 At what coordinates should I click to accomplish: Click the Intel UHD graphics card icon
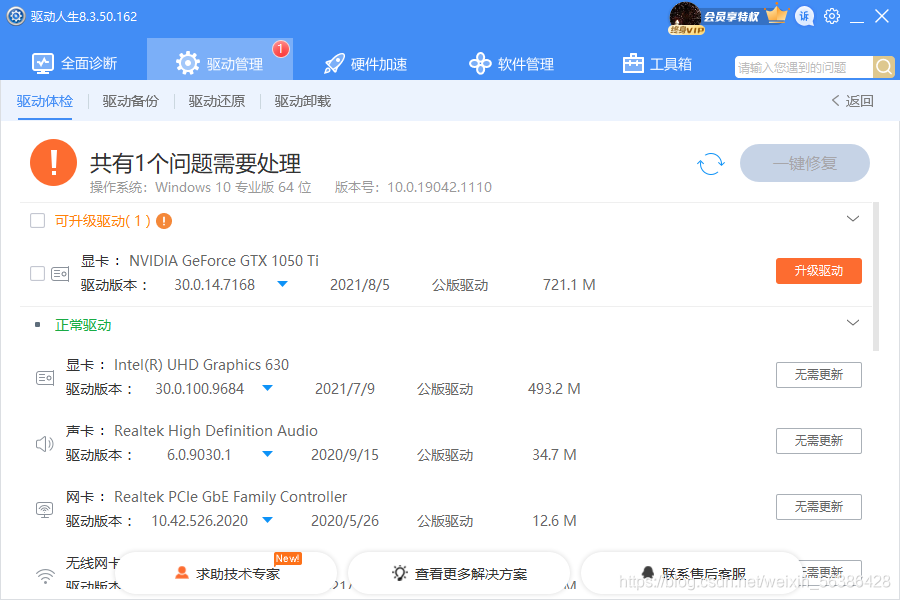[45, 378]
